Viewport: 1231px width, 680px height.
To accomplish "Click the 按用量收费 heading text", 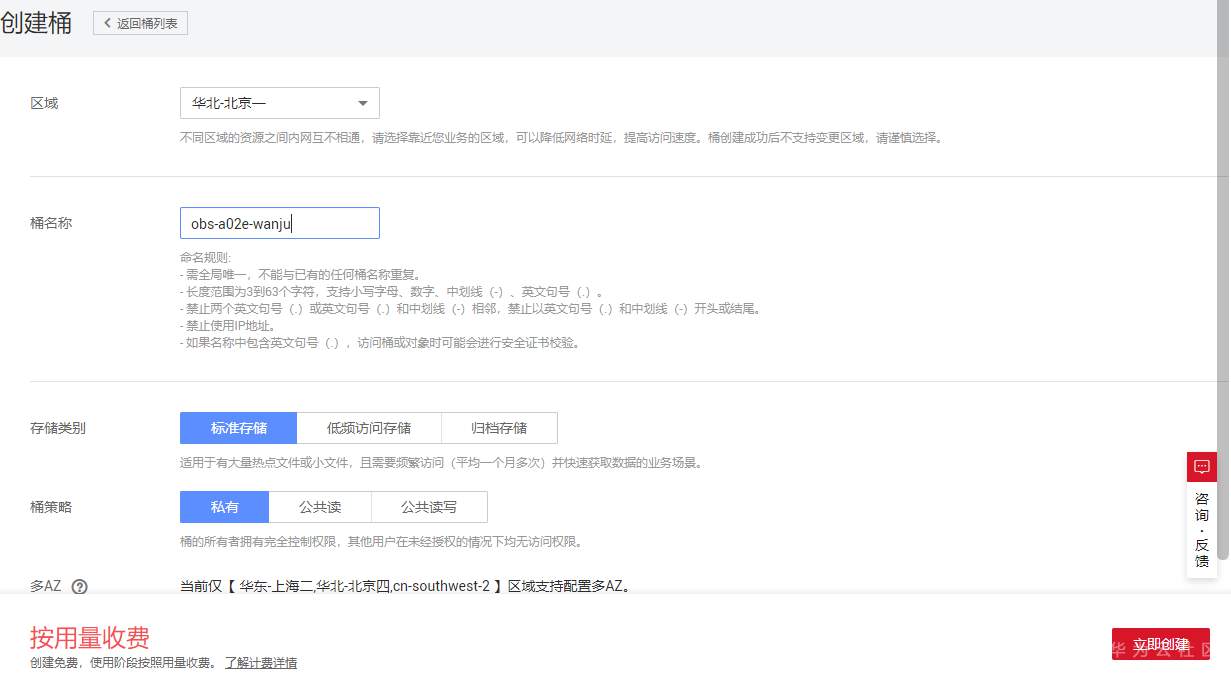I will [x=90, y=638].
